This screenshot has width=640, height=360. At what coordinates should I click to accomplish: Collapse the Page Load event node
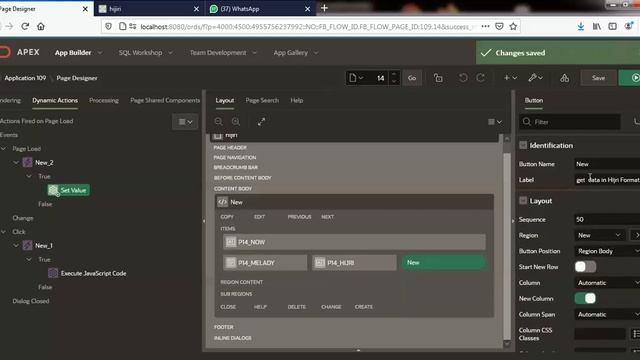click(4, 149)
